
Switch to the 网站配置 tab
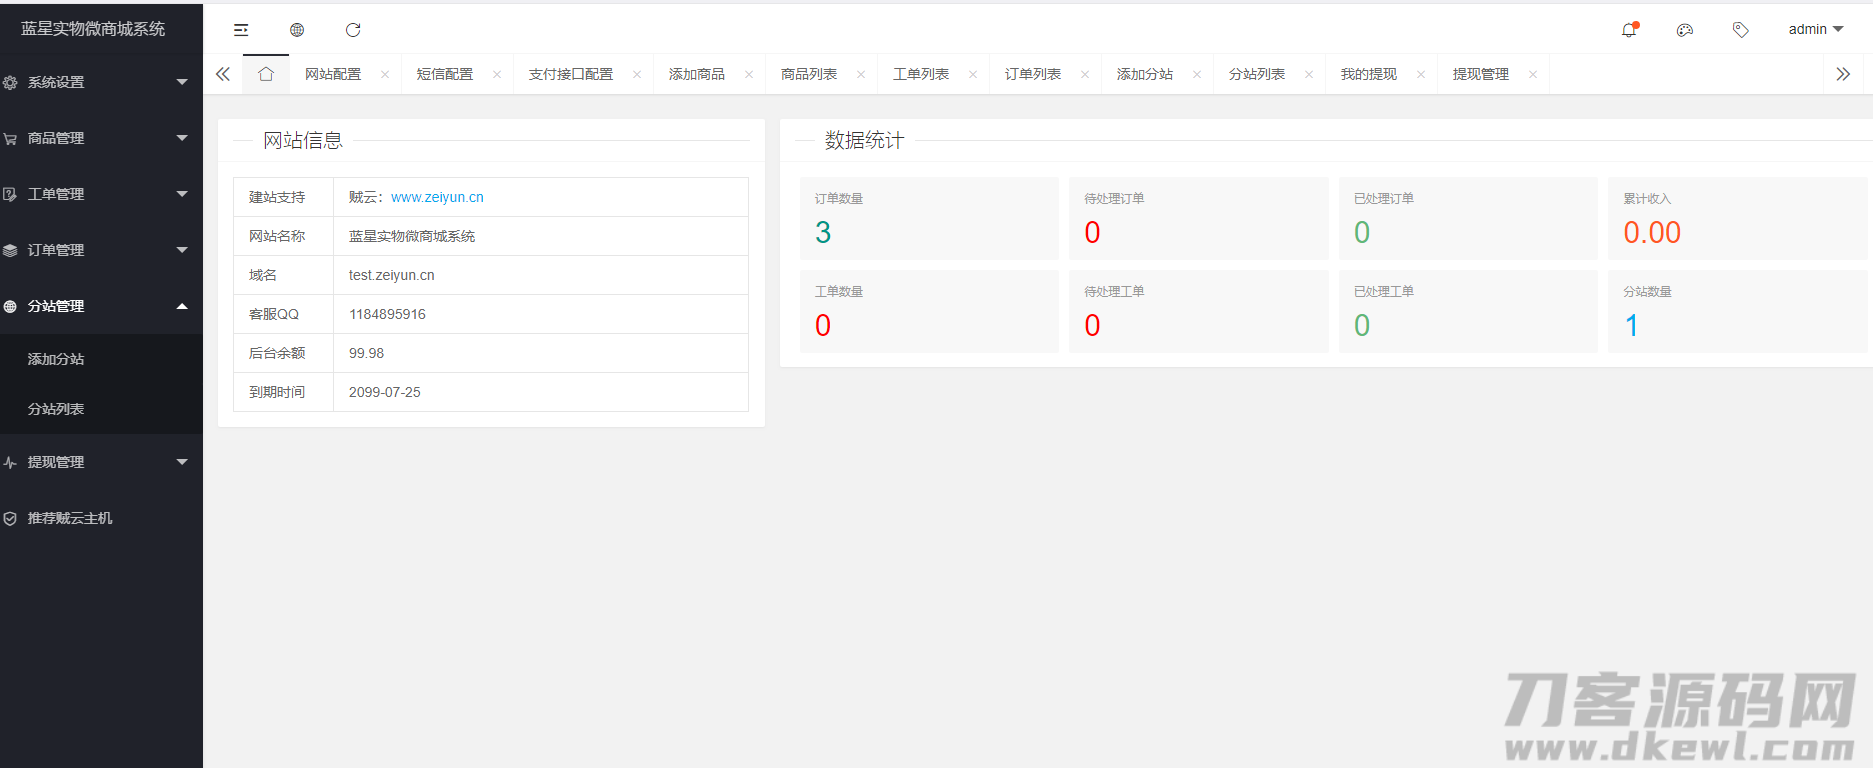333,74
